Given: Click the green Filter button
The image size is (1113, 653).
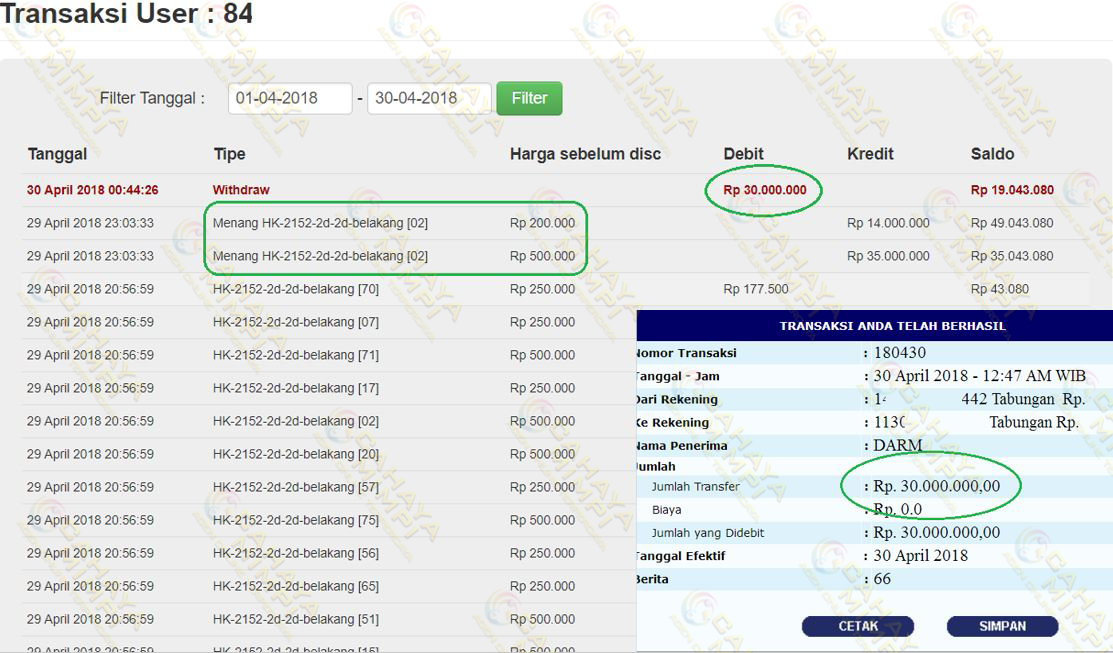Looking at the screenshot, I should (x=529, y=98).
